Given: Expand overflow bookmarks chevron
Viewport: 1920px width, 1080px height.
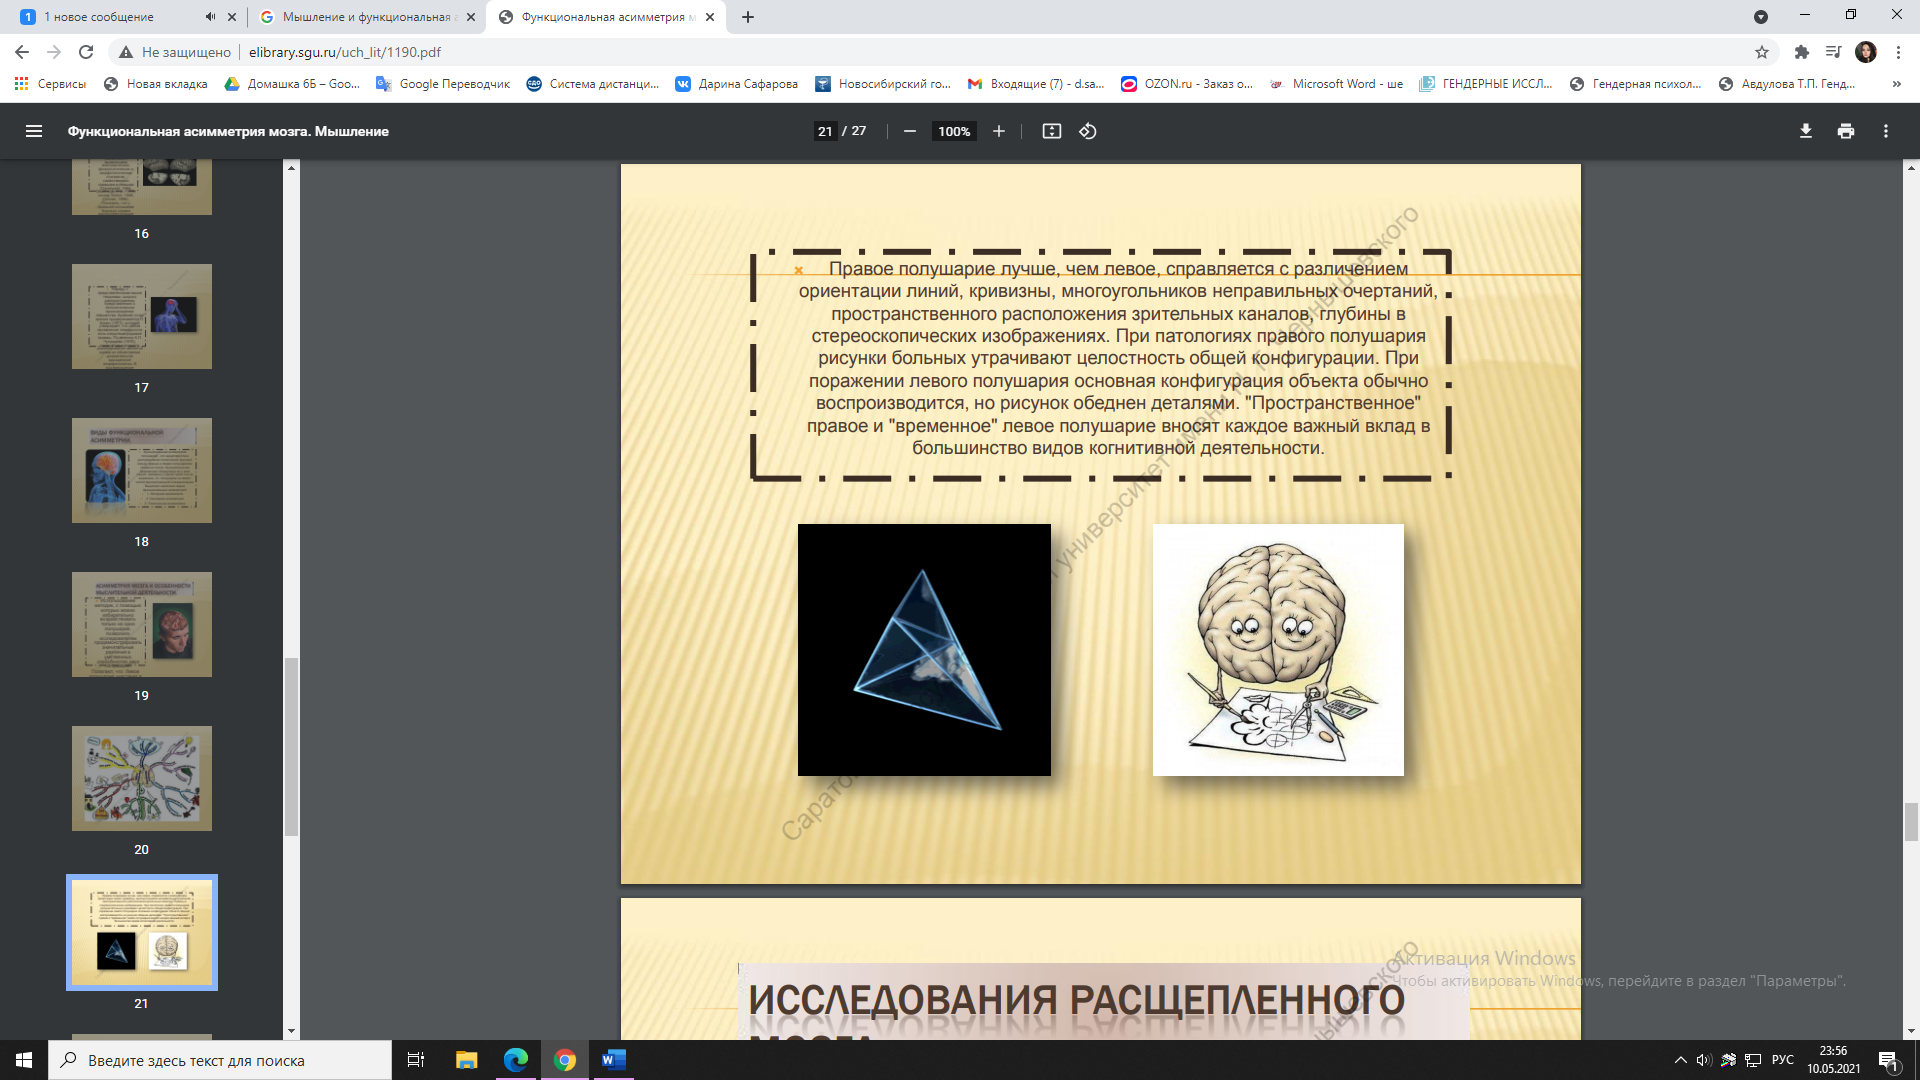Looking at the screenshot, I should click(x=1897, y=84).
